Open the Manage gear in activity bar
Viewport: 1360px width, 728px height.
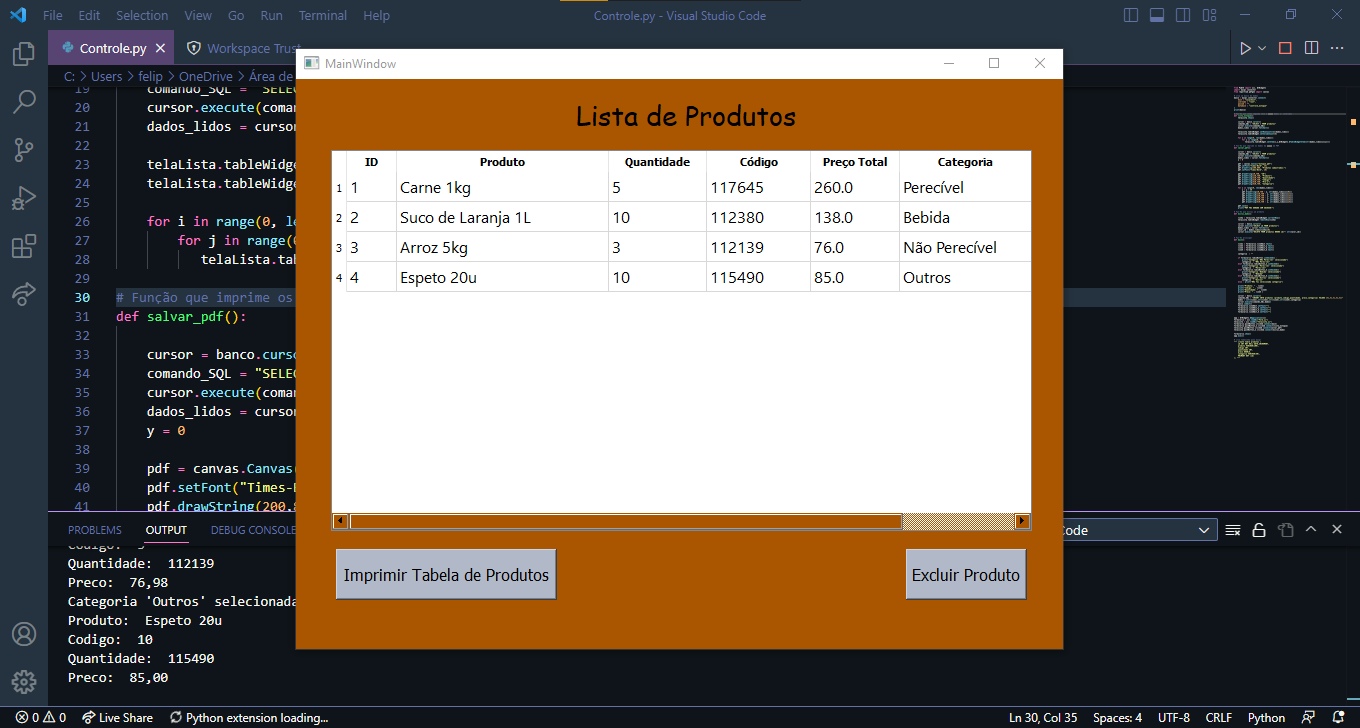click(24, 682)
